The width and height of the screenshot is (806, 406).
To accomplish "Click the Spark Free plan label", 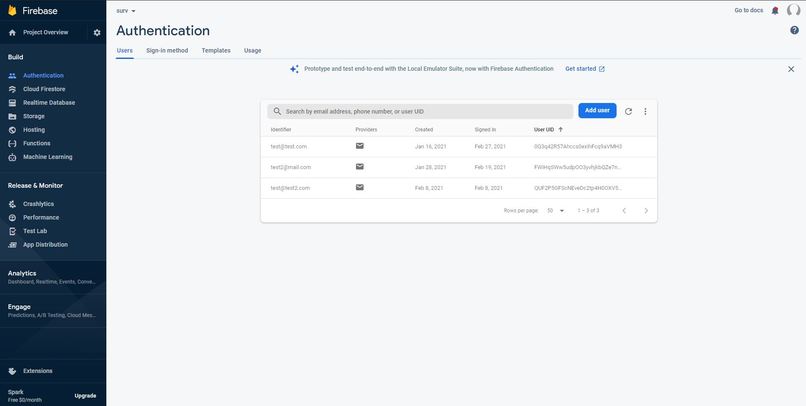I will [x=25, y=396].
